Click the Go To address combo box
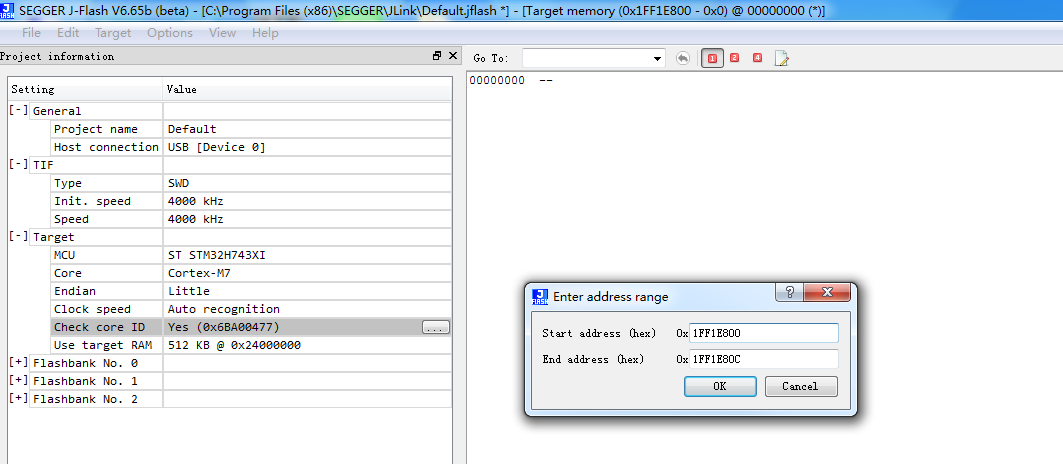This screenshot has width=1063, height=464. click(593, 59)
